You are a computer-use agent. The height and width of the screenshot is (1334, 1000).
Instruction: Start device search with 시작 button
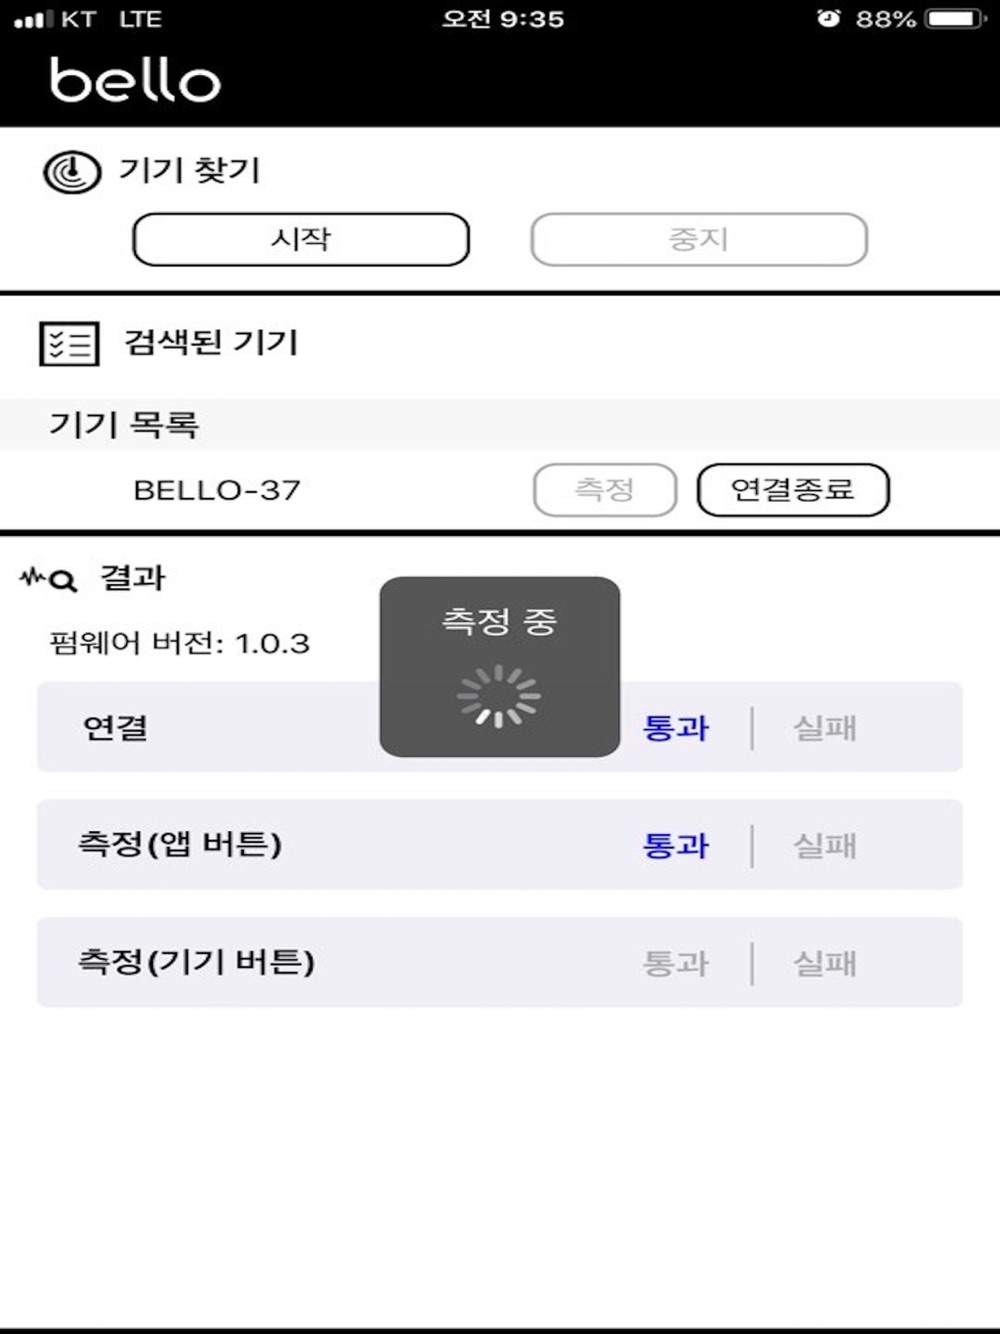pyautogui.click(x=301, y=240)
